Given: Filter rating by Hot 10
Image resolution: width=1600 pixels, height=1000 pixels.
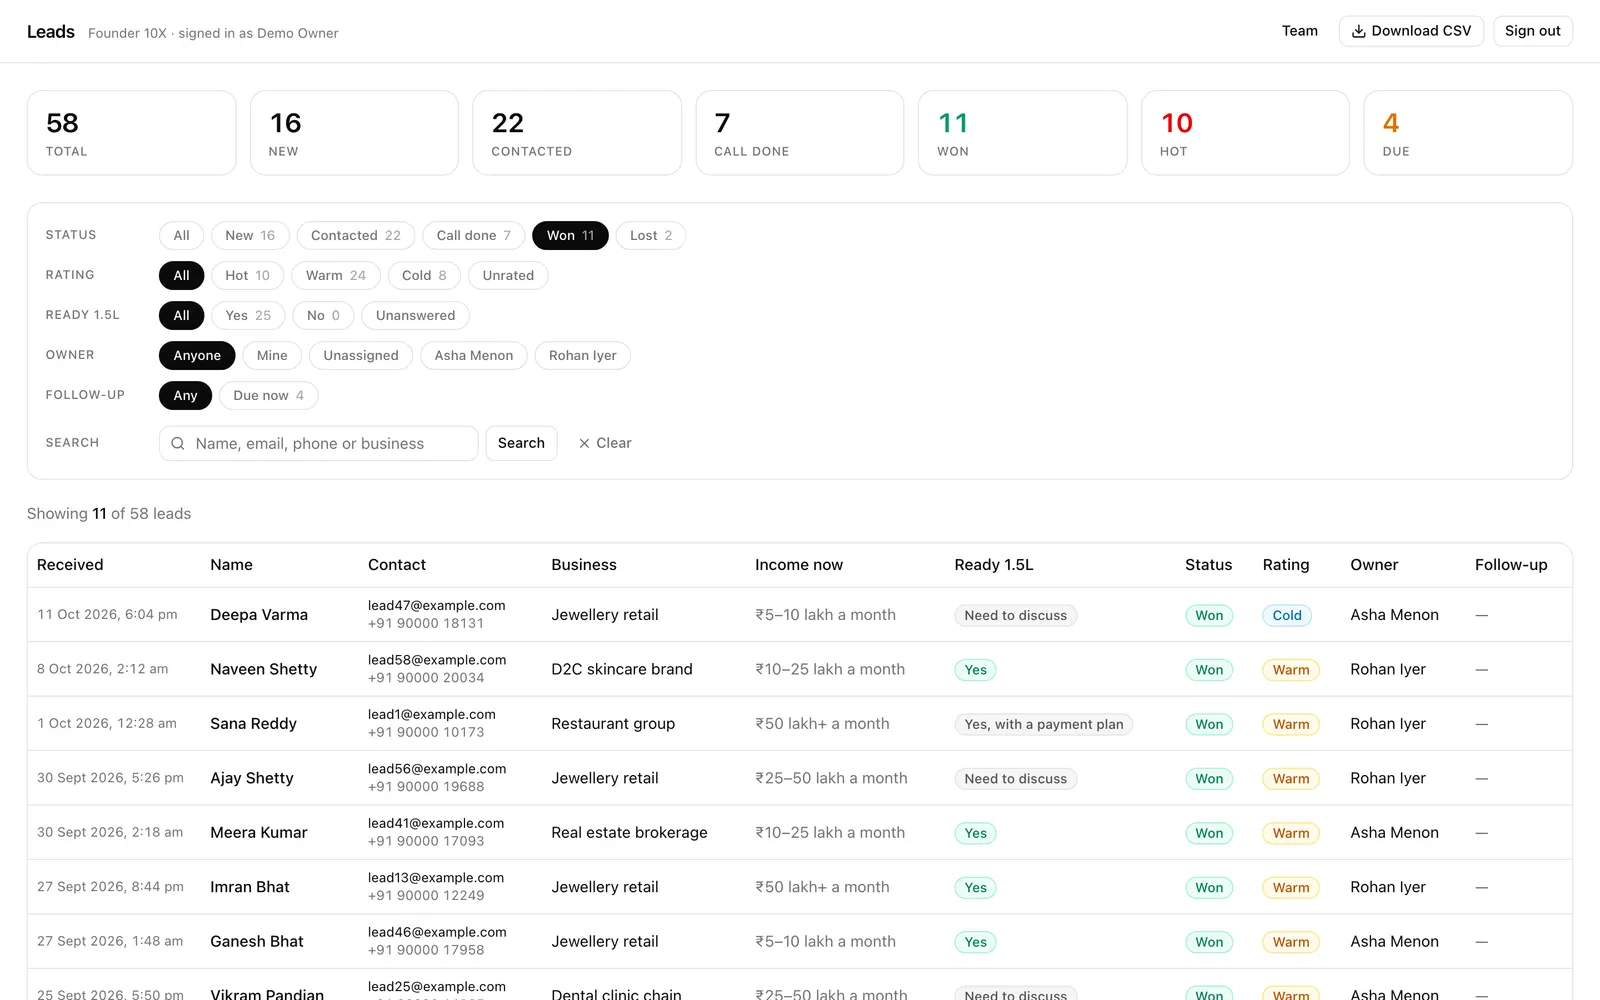Looking at the screenshot, I should coord(247,275).
